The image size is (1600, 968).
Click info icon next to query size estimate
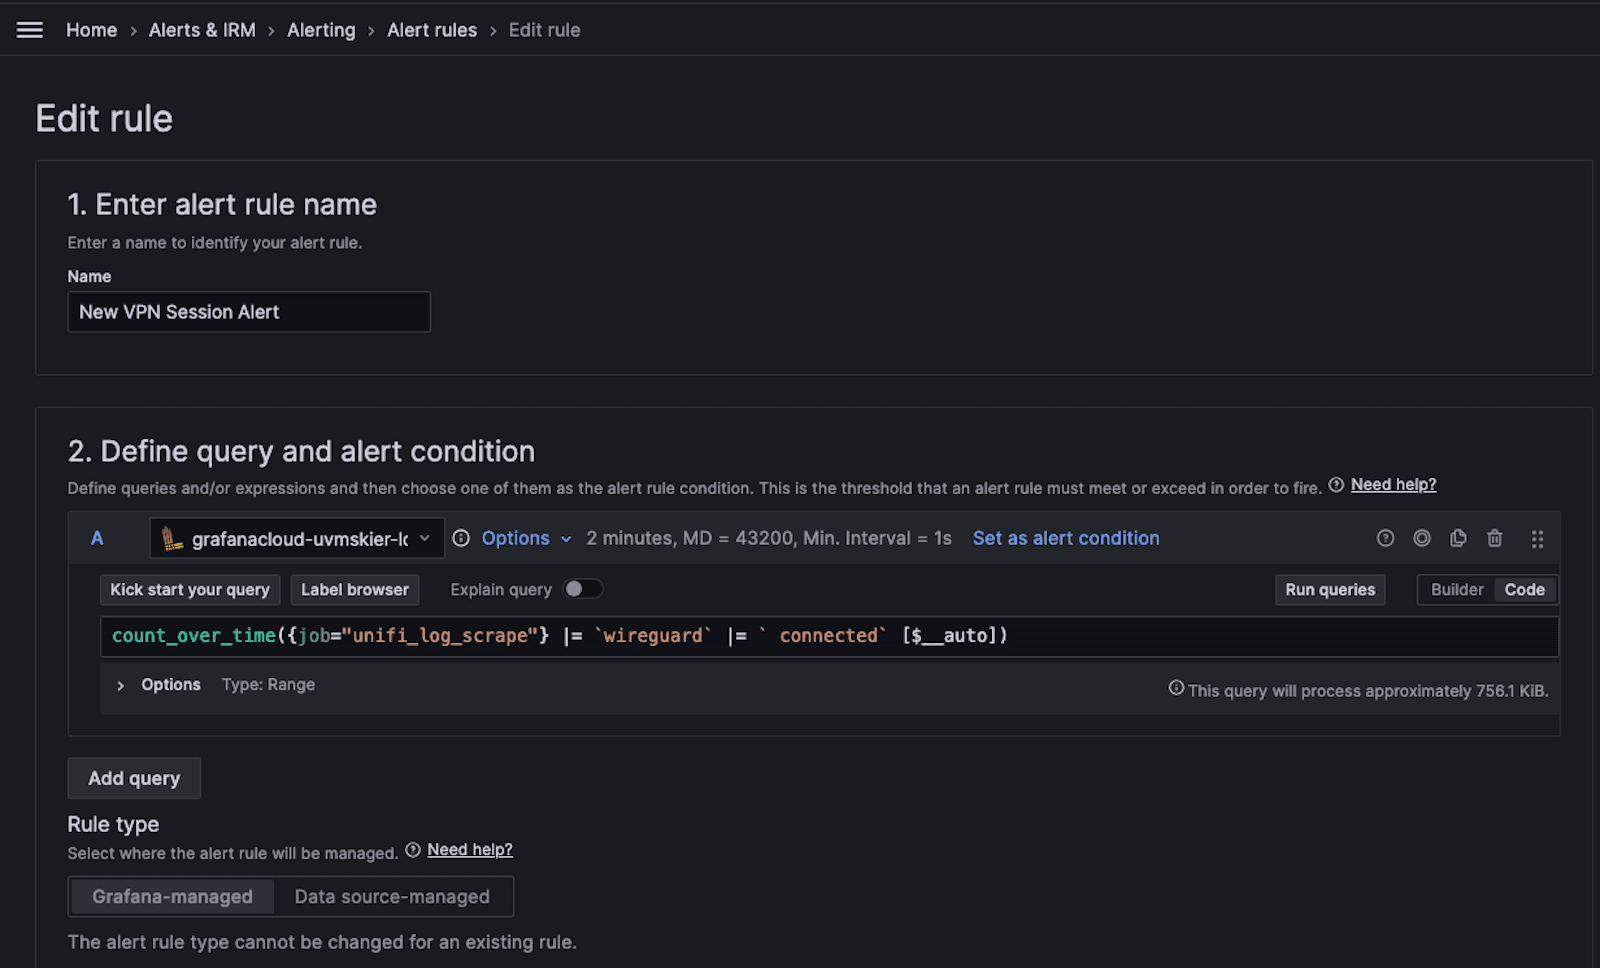pyautogui.click(x=1176, y=688)
